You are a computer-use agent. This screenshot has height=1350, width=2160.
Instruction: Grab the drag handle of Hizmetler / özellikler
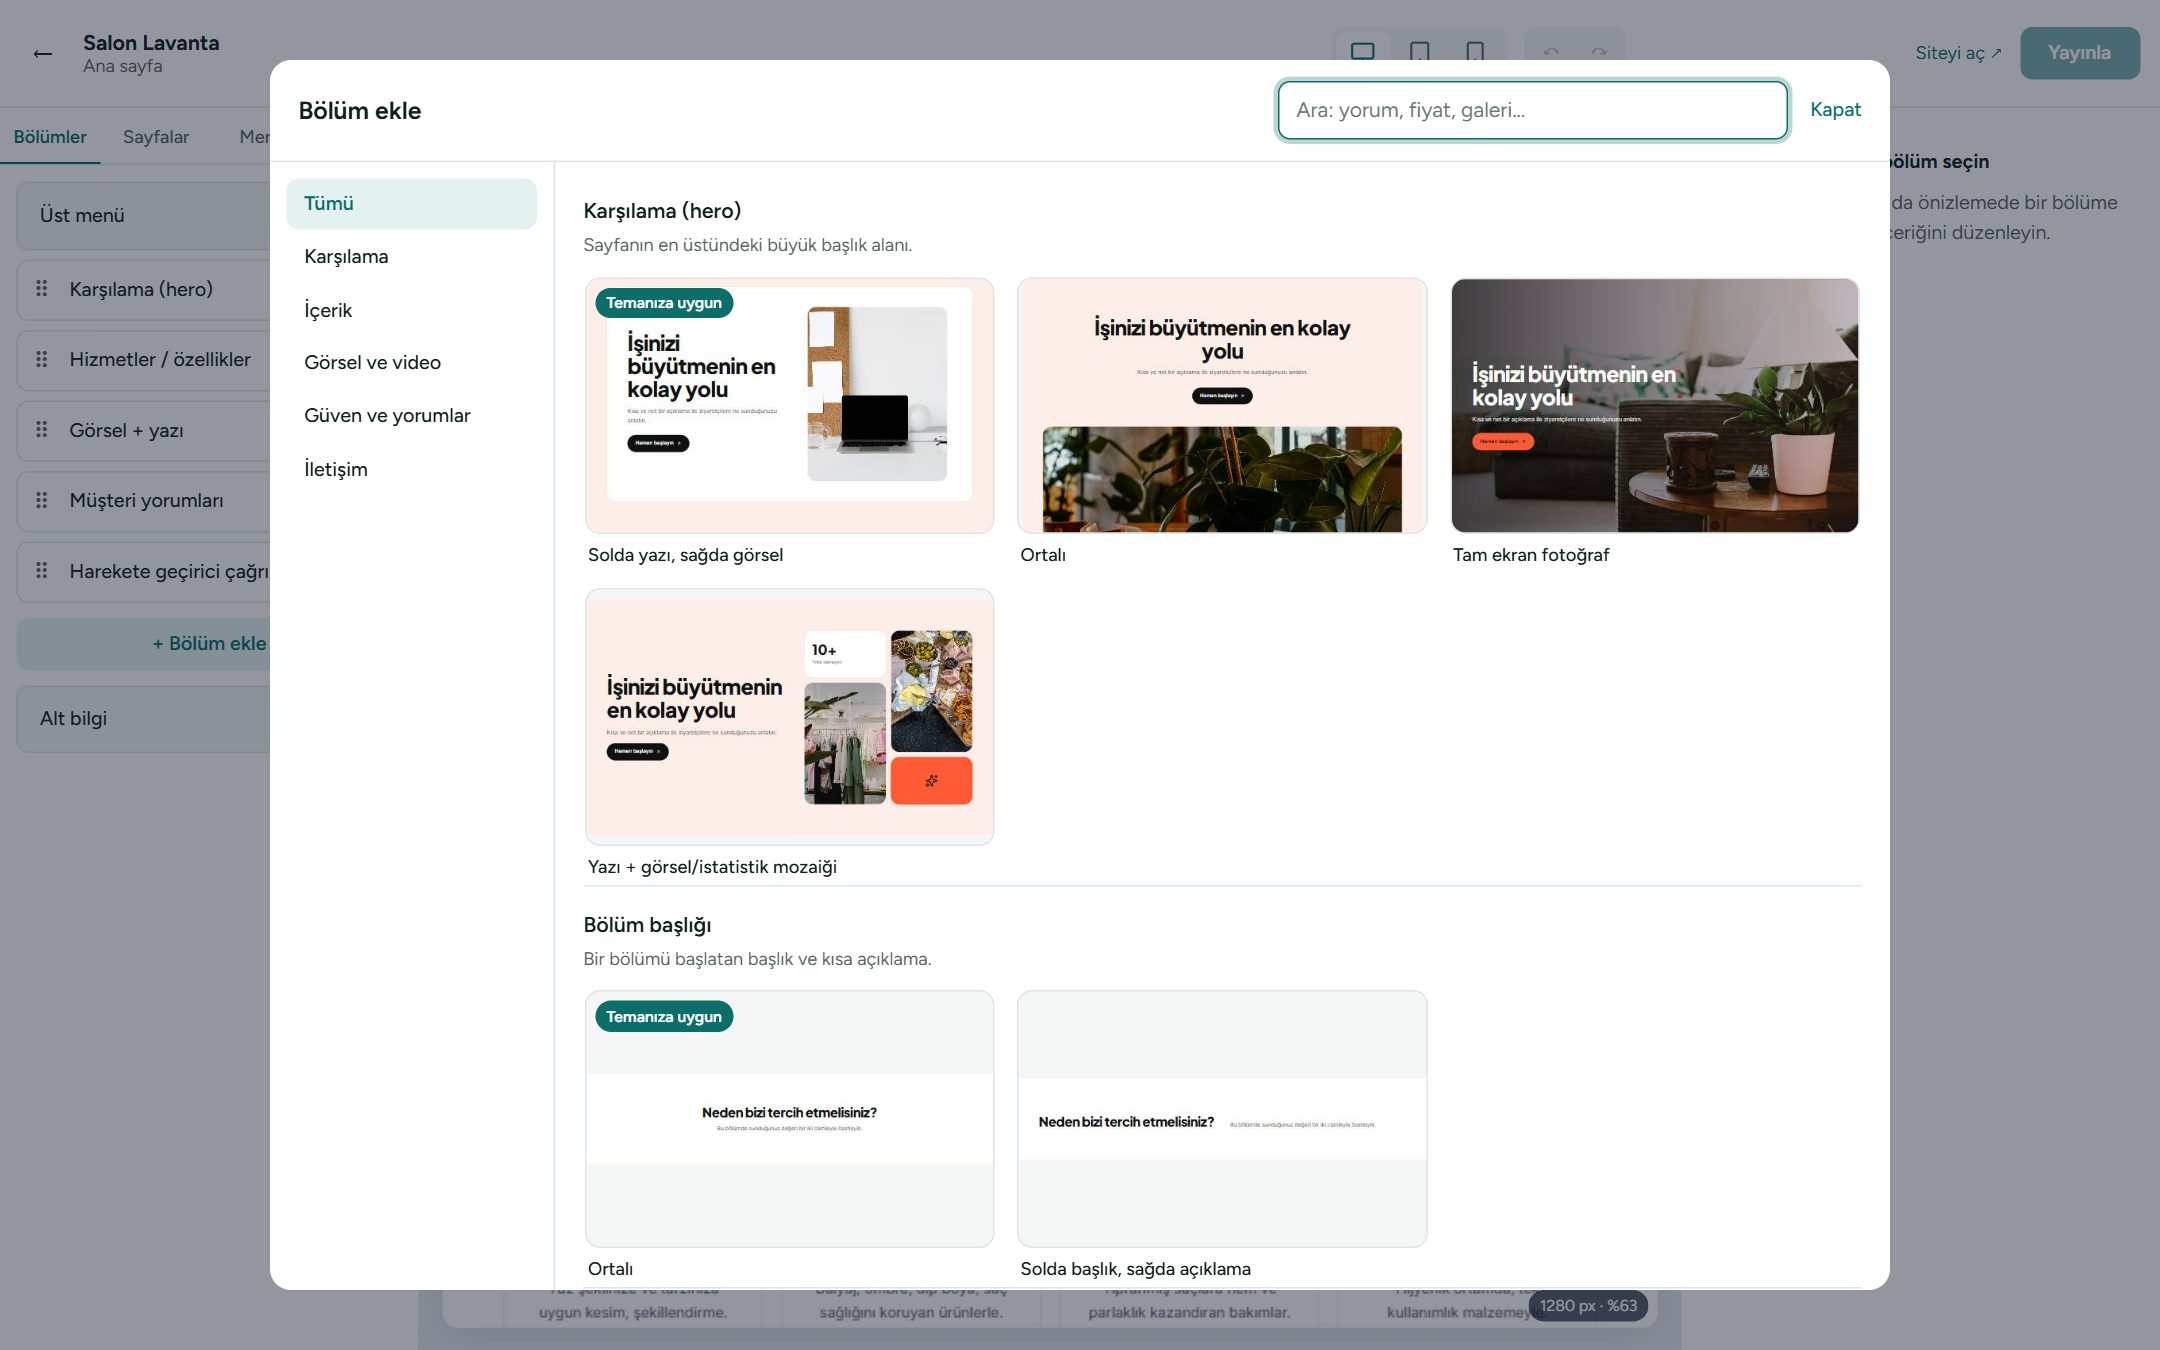[42, 359]
